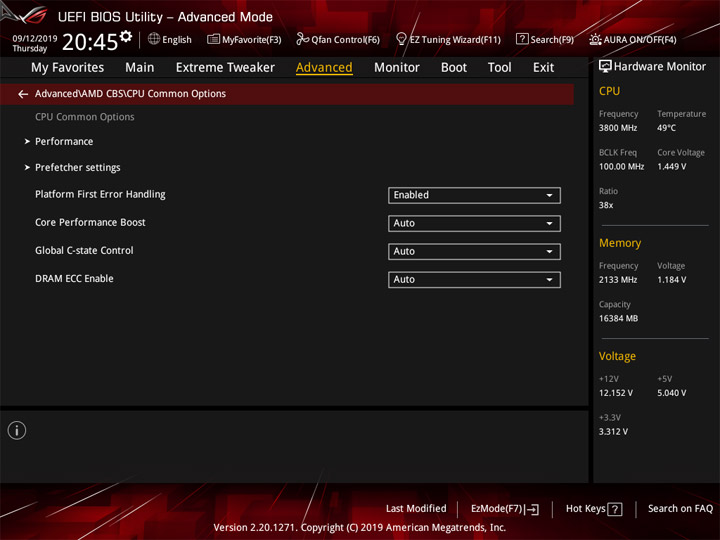Switch to EzMode(F7)
Viewport: 720px width, 540px height.
click(x=505, y=509)
